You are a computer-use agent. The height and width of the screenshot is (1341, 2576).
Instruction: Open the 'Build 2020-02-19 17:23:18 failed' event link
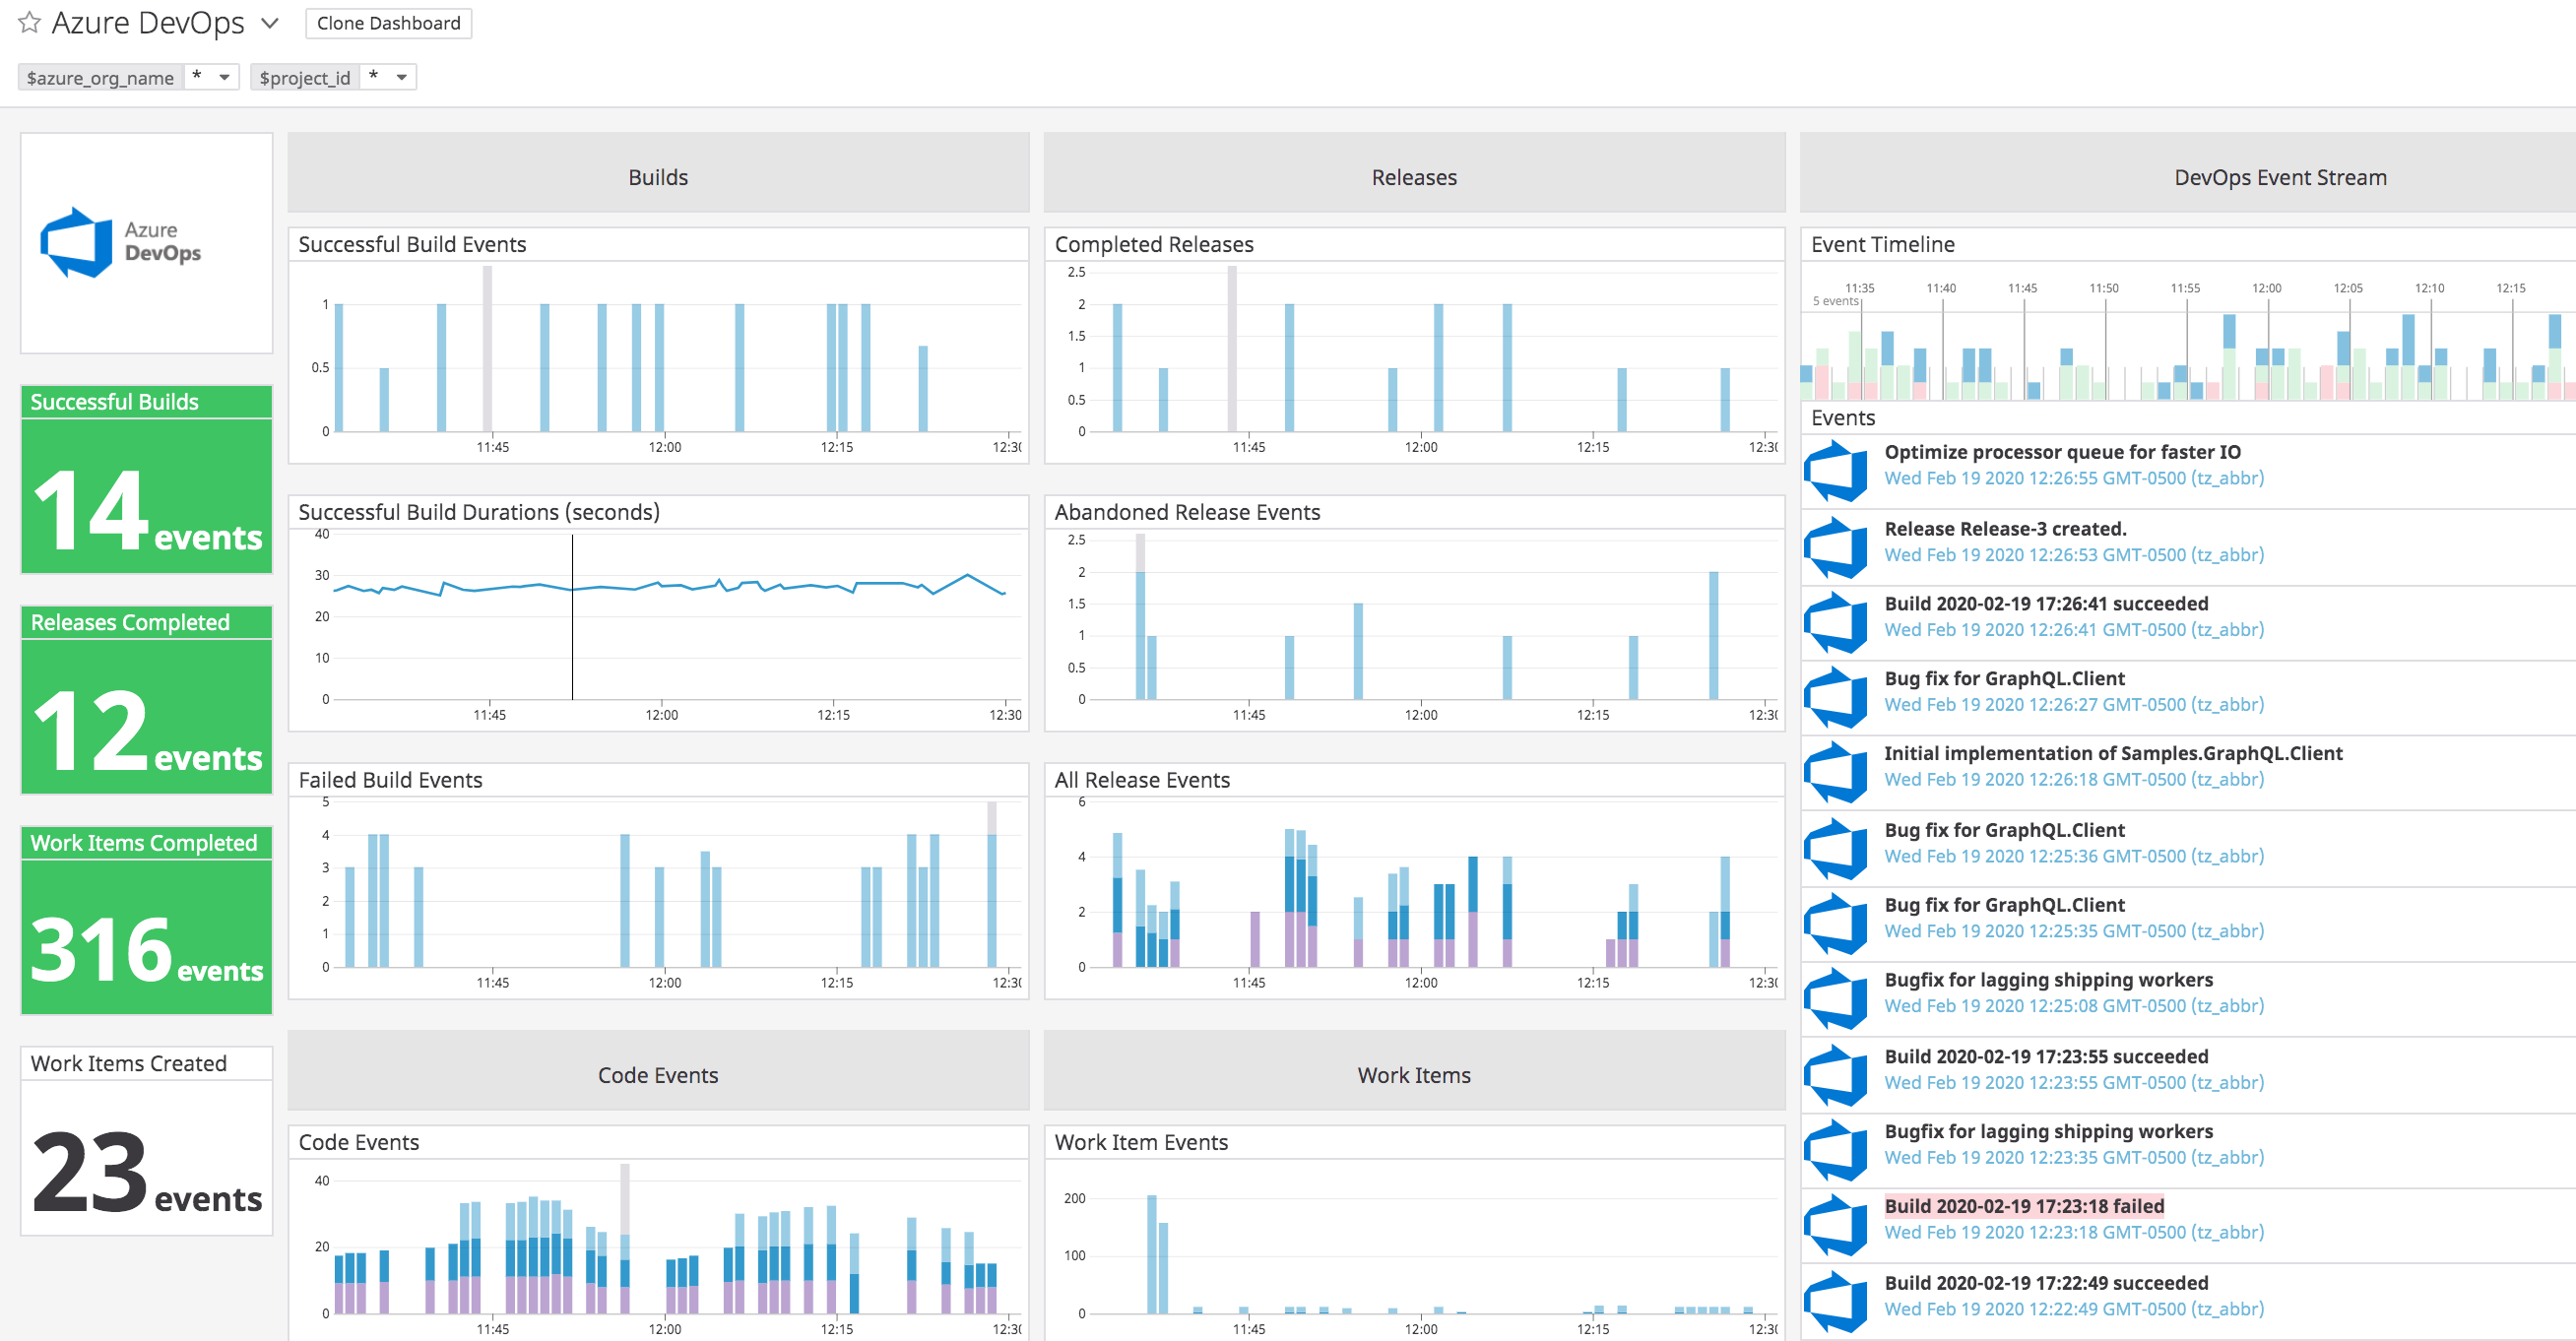2023,1205
